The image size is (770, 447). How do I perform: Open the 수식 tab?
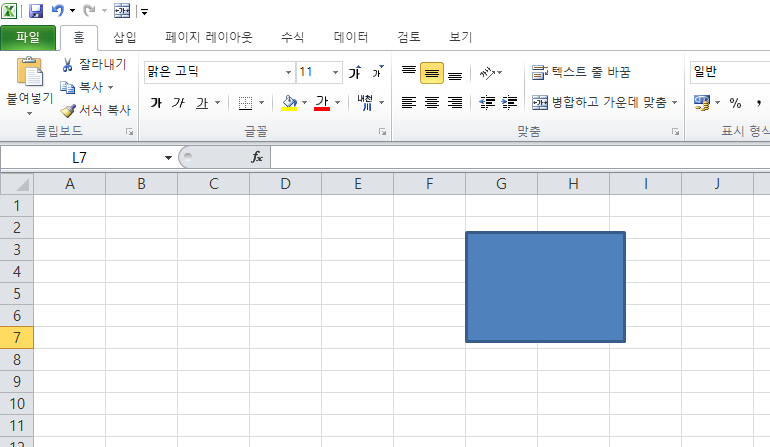[292, 37]
